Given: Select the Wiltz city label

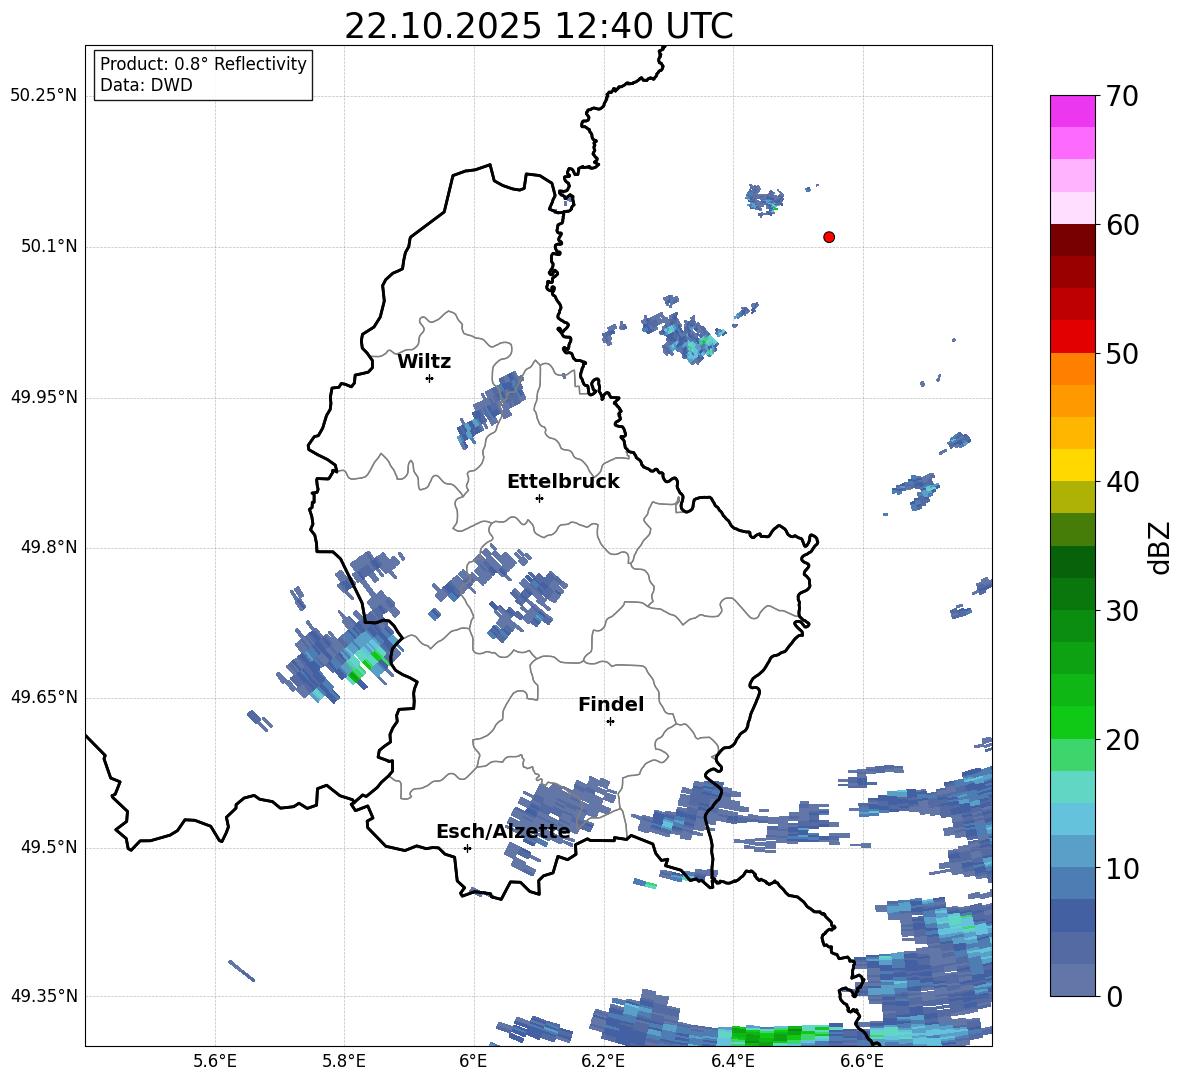Looking at the screenshot, I should tap(424, 362).
